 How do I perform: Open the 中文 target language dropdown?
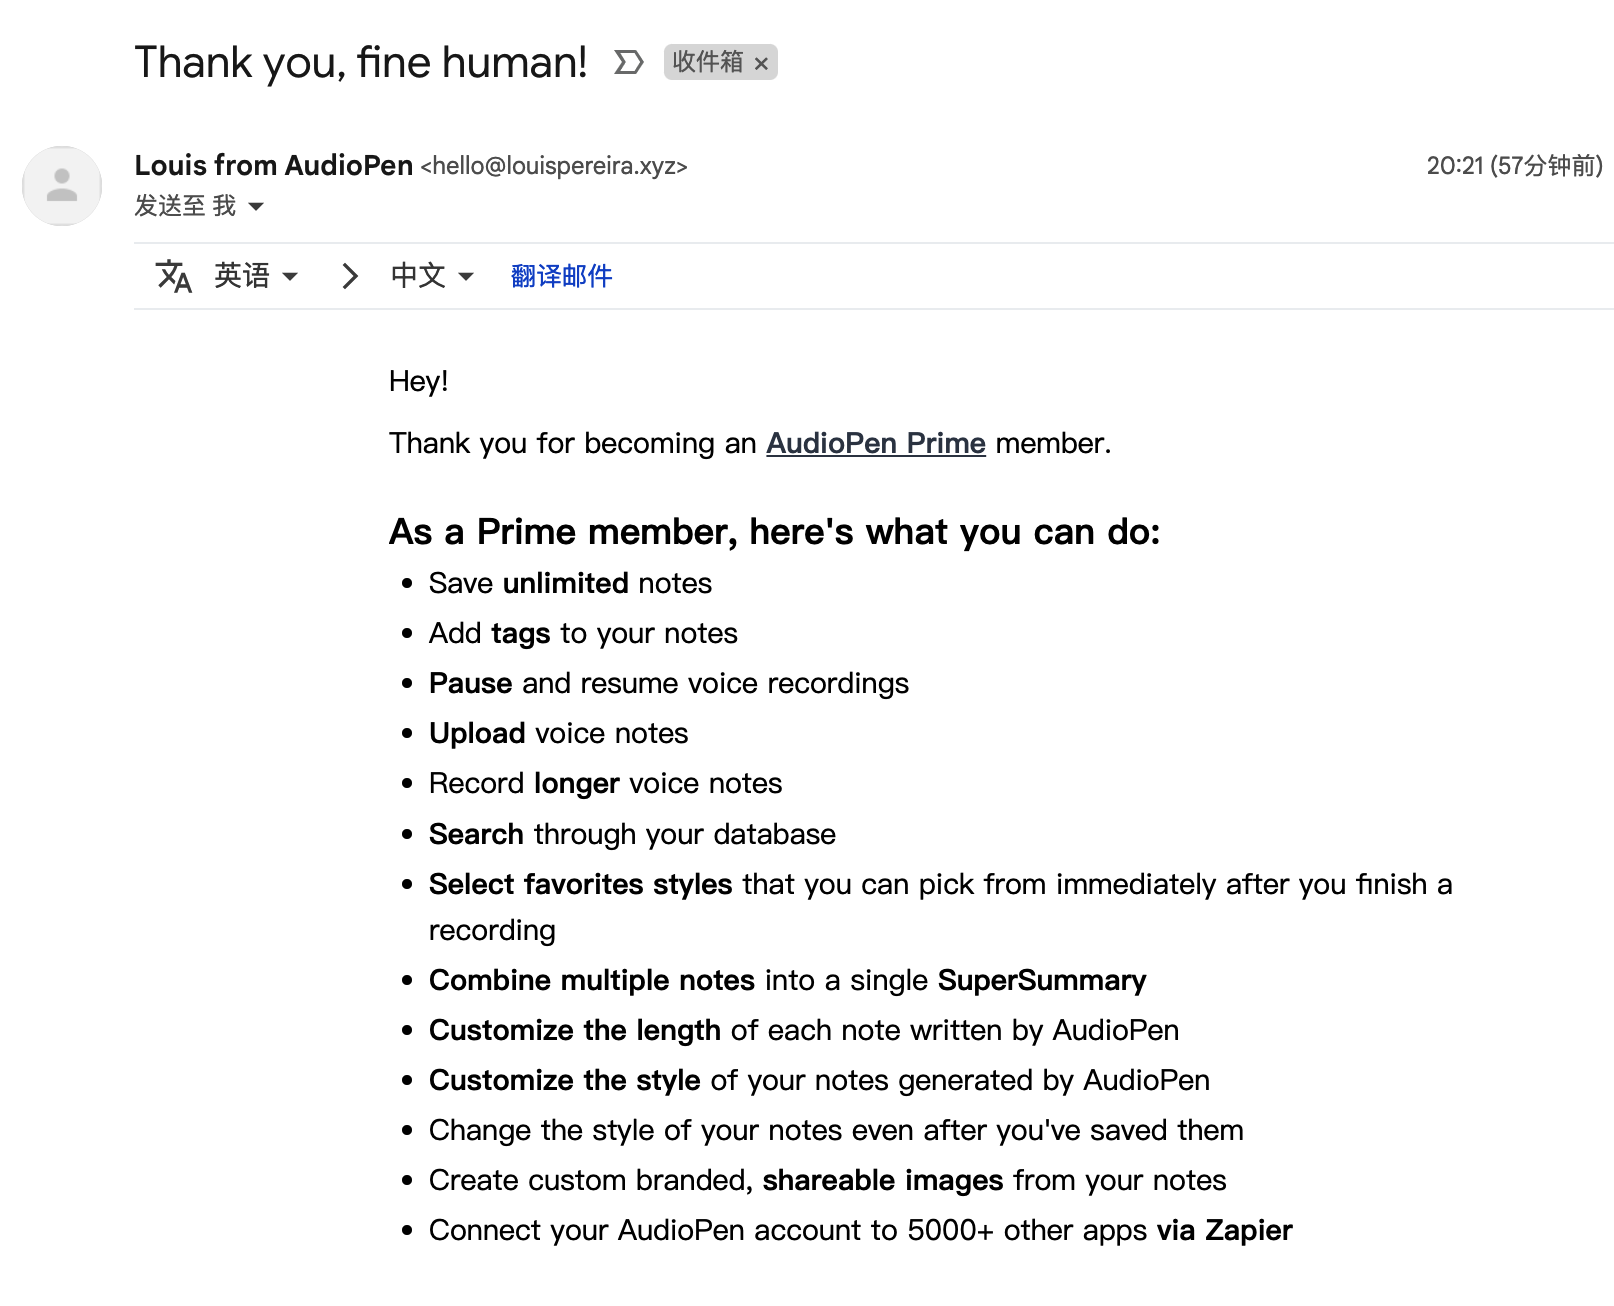pyautogui.click(x=432, y=276)
